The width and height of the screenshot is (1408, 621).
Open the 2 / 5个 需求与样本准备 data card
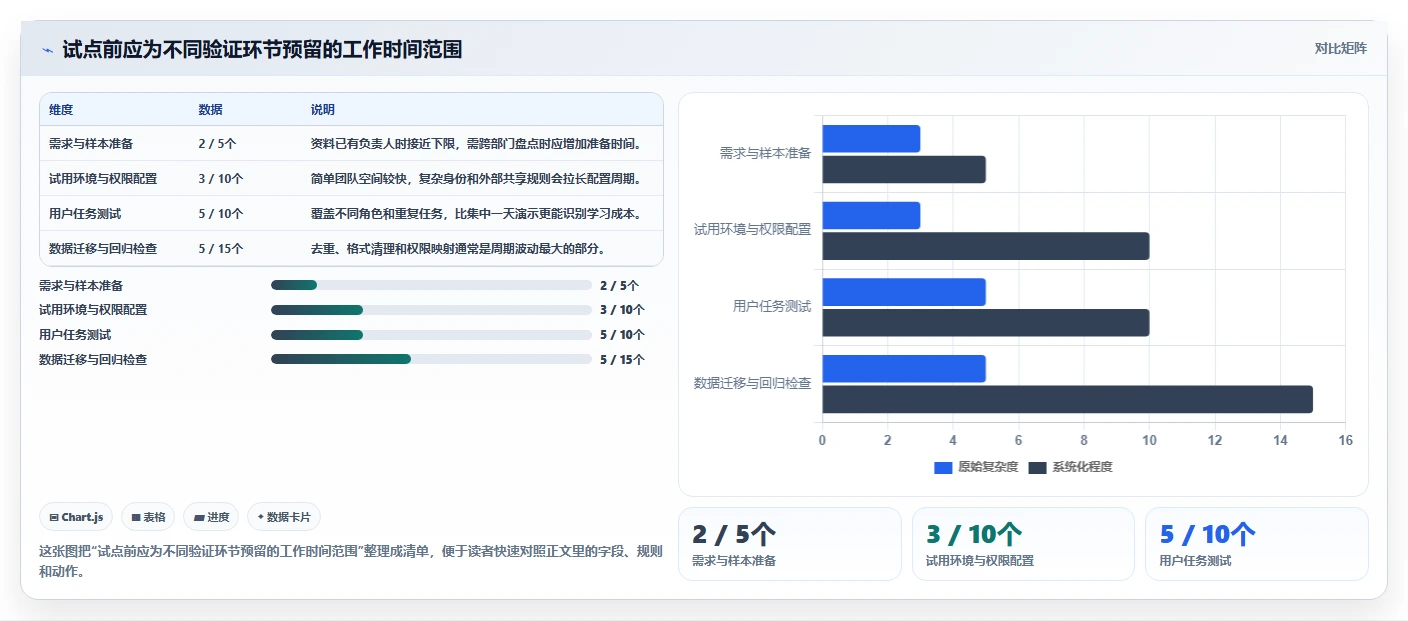pos(790,544)
